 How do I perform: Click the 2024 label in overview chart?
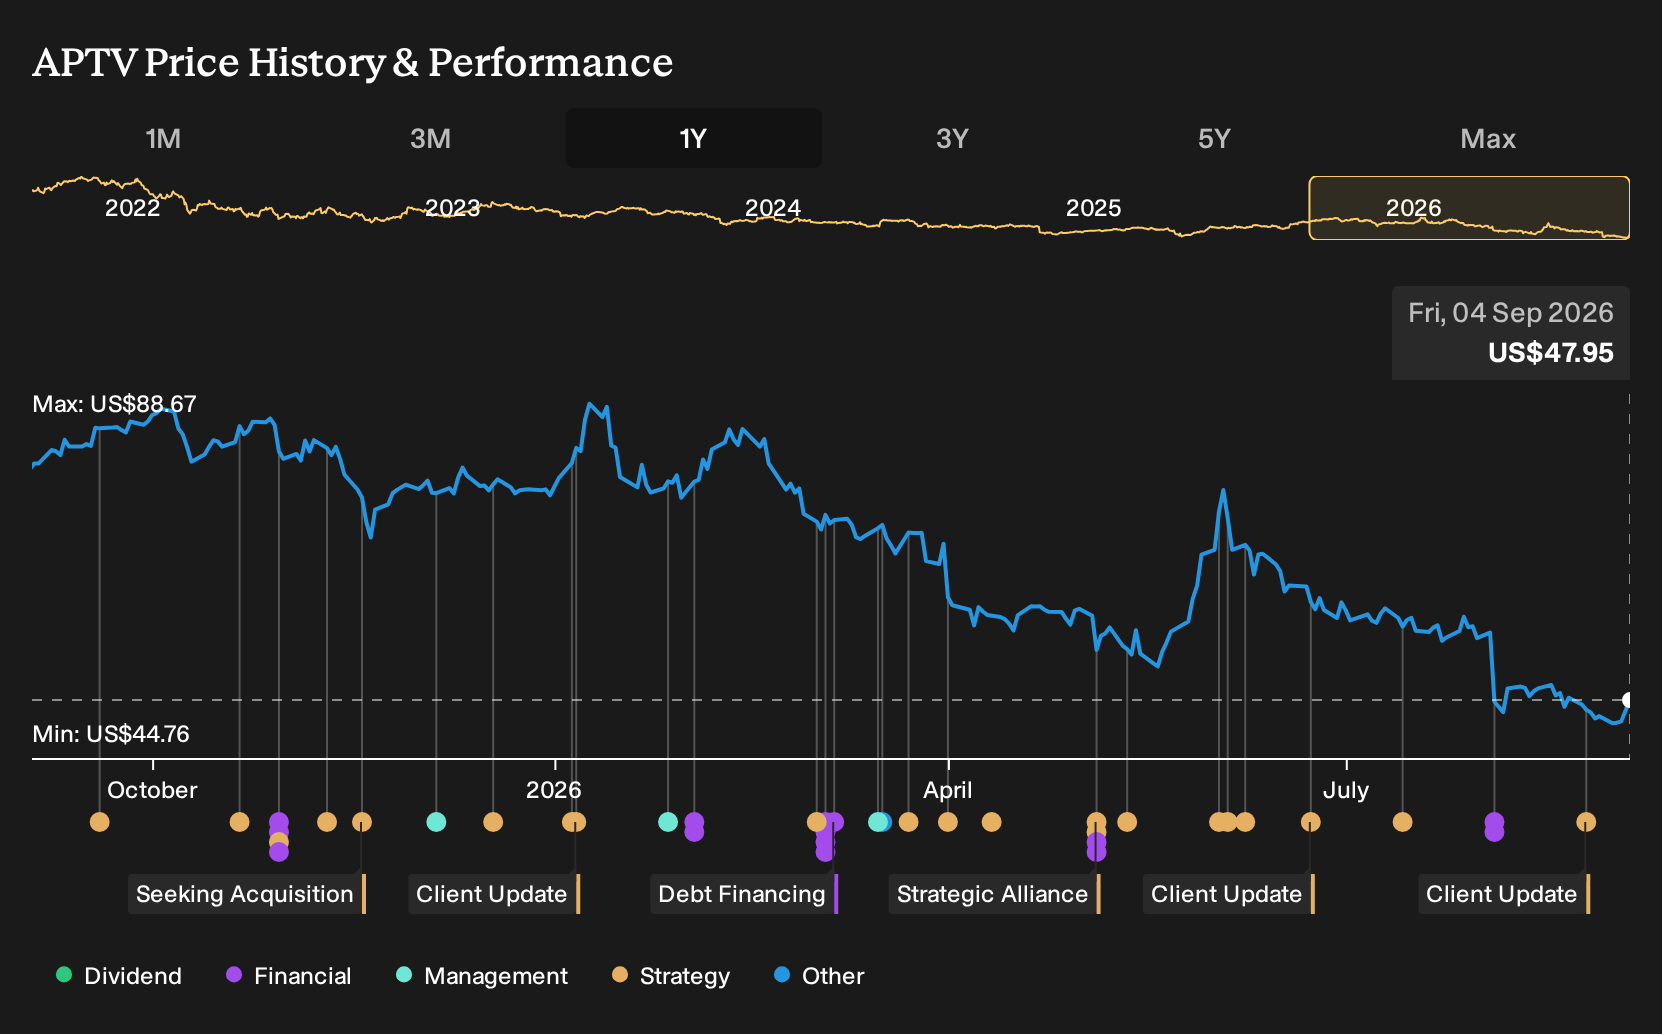click(773, 208)
